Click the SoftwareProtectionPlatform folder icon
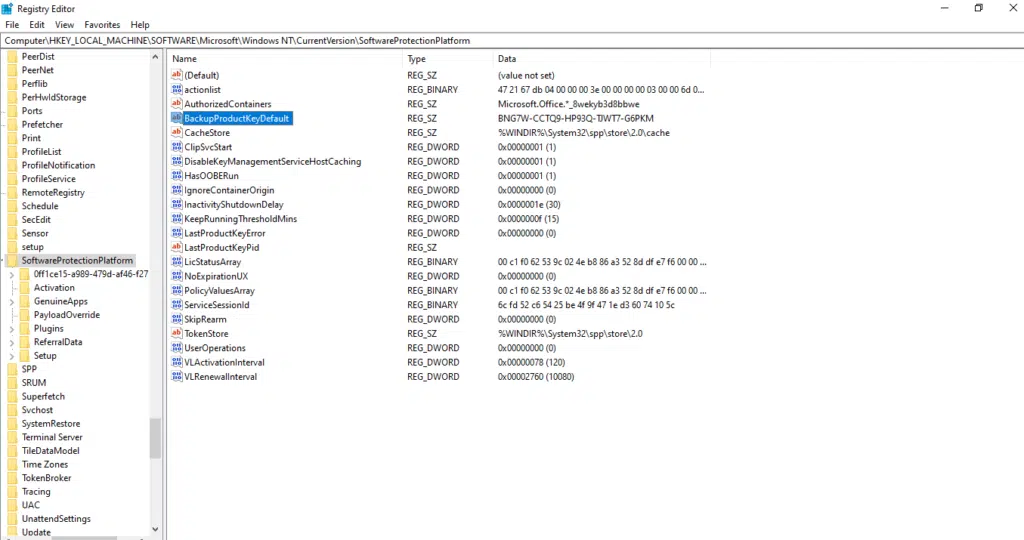 point(12,261)
